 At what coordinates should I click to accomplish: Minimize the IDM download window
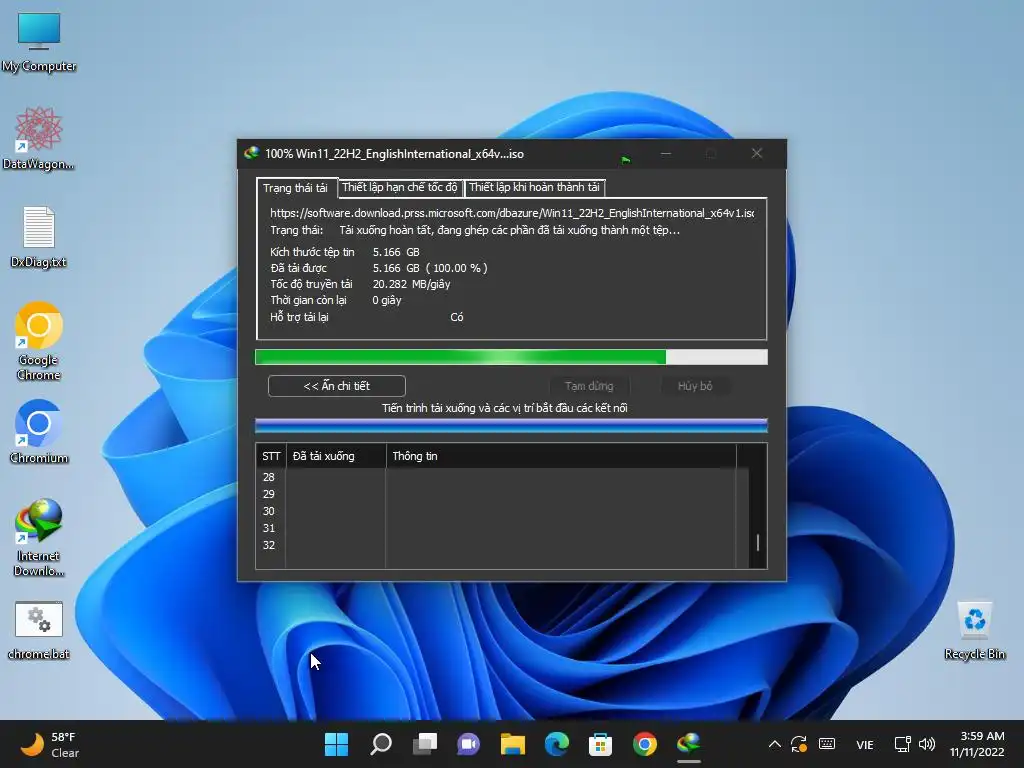coord(665,153)
